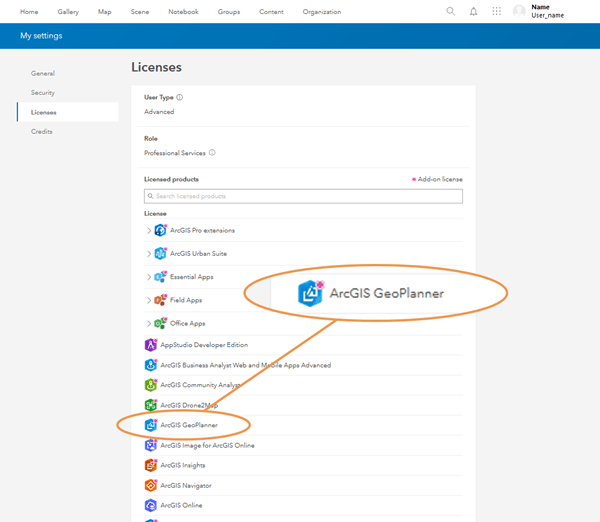Click the ArcGIS Insights icon
The width and height of the screenshot is (600, 522).
point(151,465)
